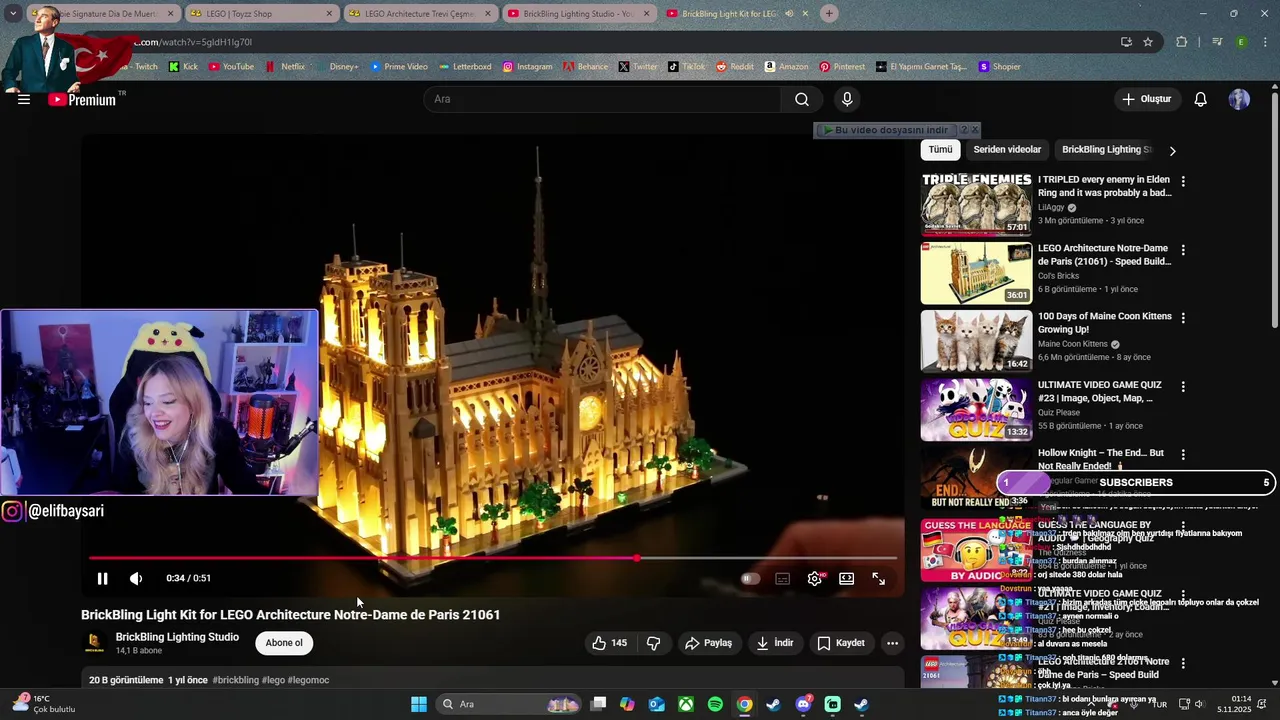Seek on the red video progress bar
Screen dimensions: 1280x720
(493, 558)
